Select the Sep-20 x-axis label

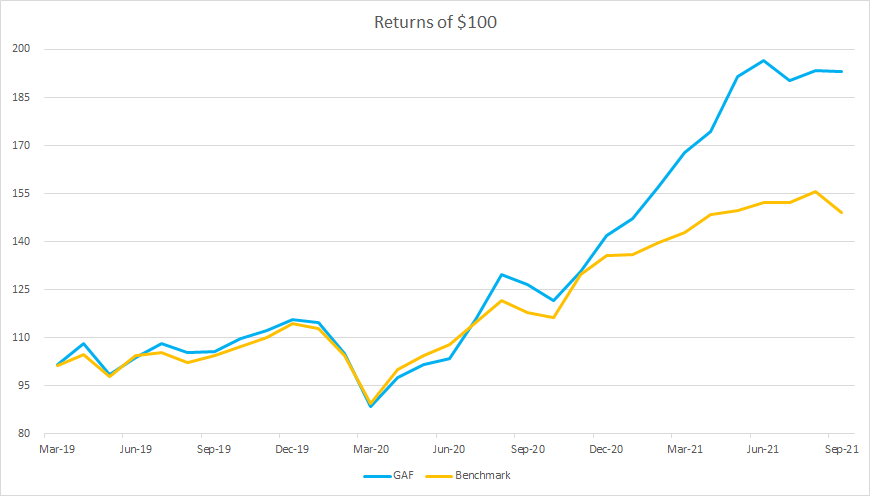click(527, 449)
